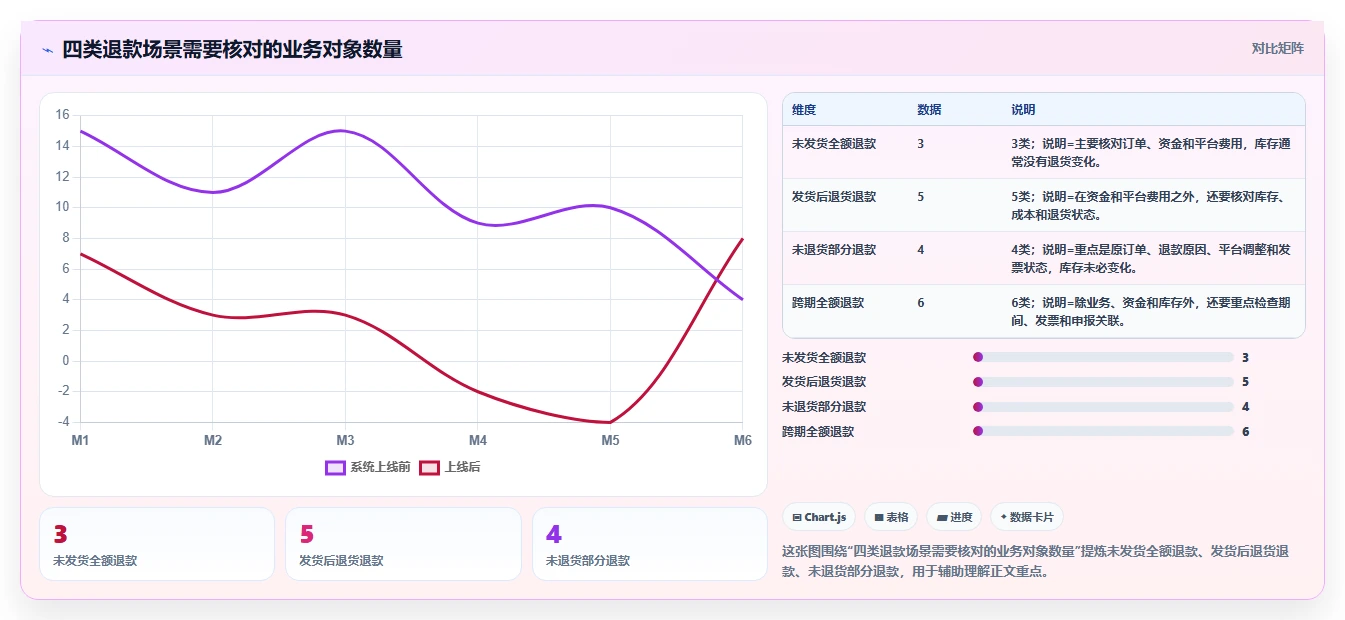Screen dimensions: 1345x620
Task: Click the description starting with 4类
Action: tap(1150, 258)
